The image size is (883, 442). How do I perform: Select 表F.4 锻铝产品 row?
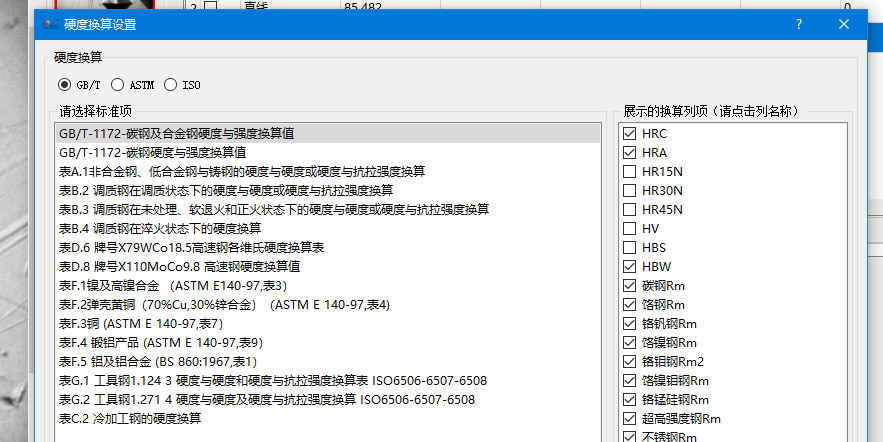(328, 343)
